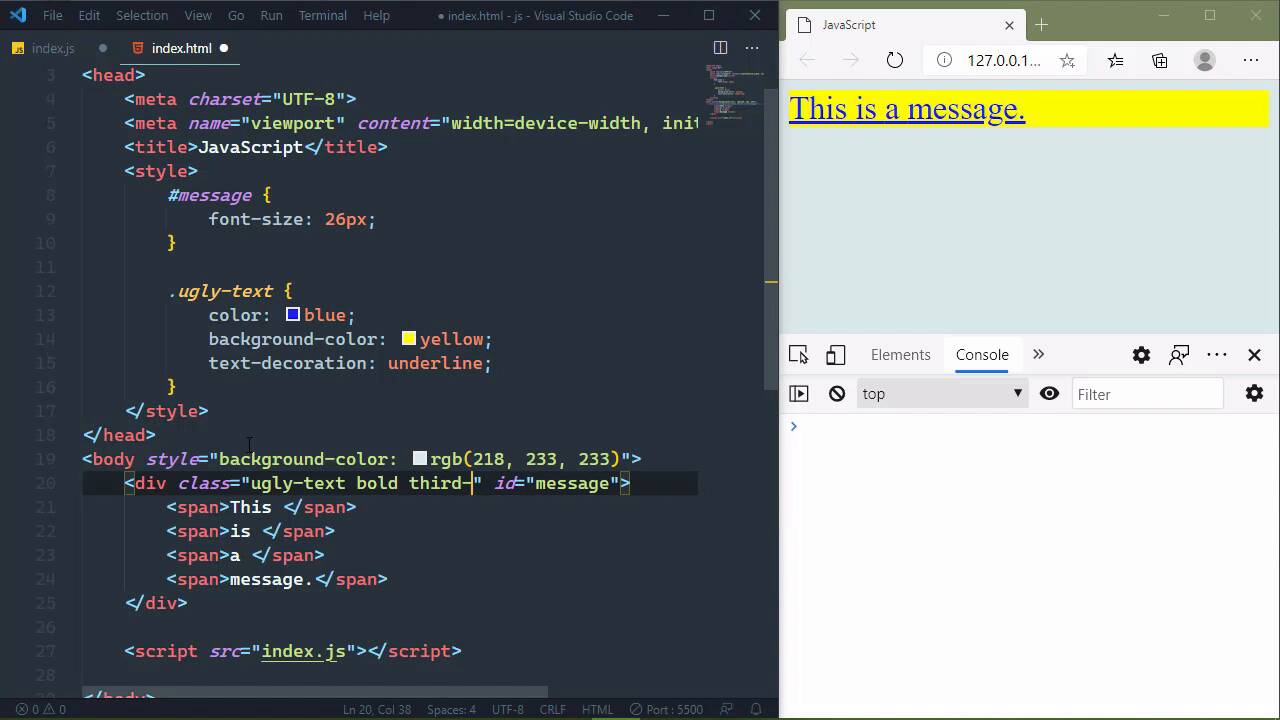Image resolution: width=1280 pixels, height=720 pixels.
Task: Open DevTools feedback icon
Action: 1179,355
